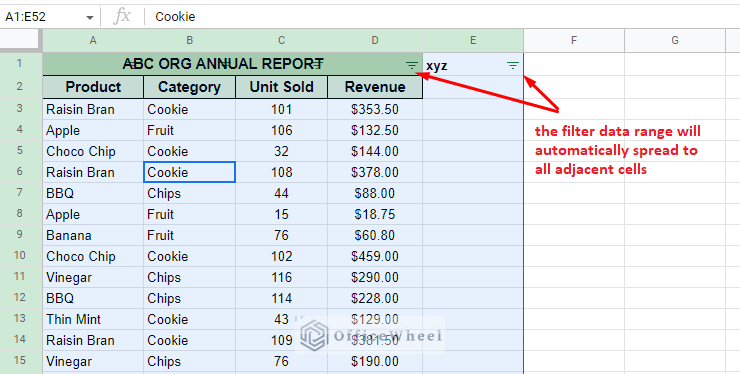
Task: Select row 6 header
Action: pyautogui.click(x=21, y=172)
